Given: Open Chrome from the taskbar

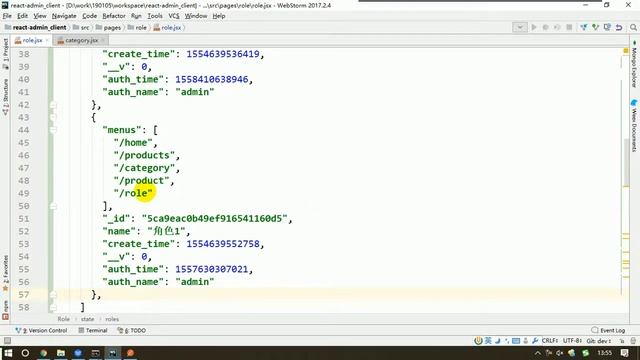Looking at the screenshot, I should (43, 353).
